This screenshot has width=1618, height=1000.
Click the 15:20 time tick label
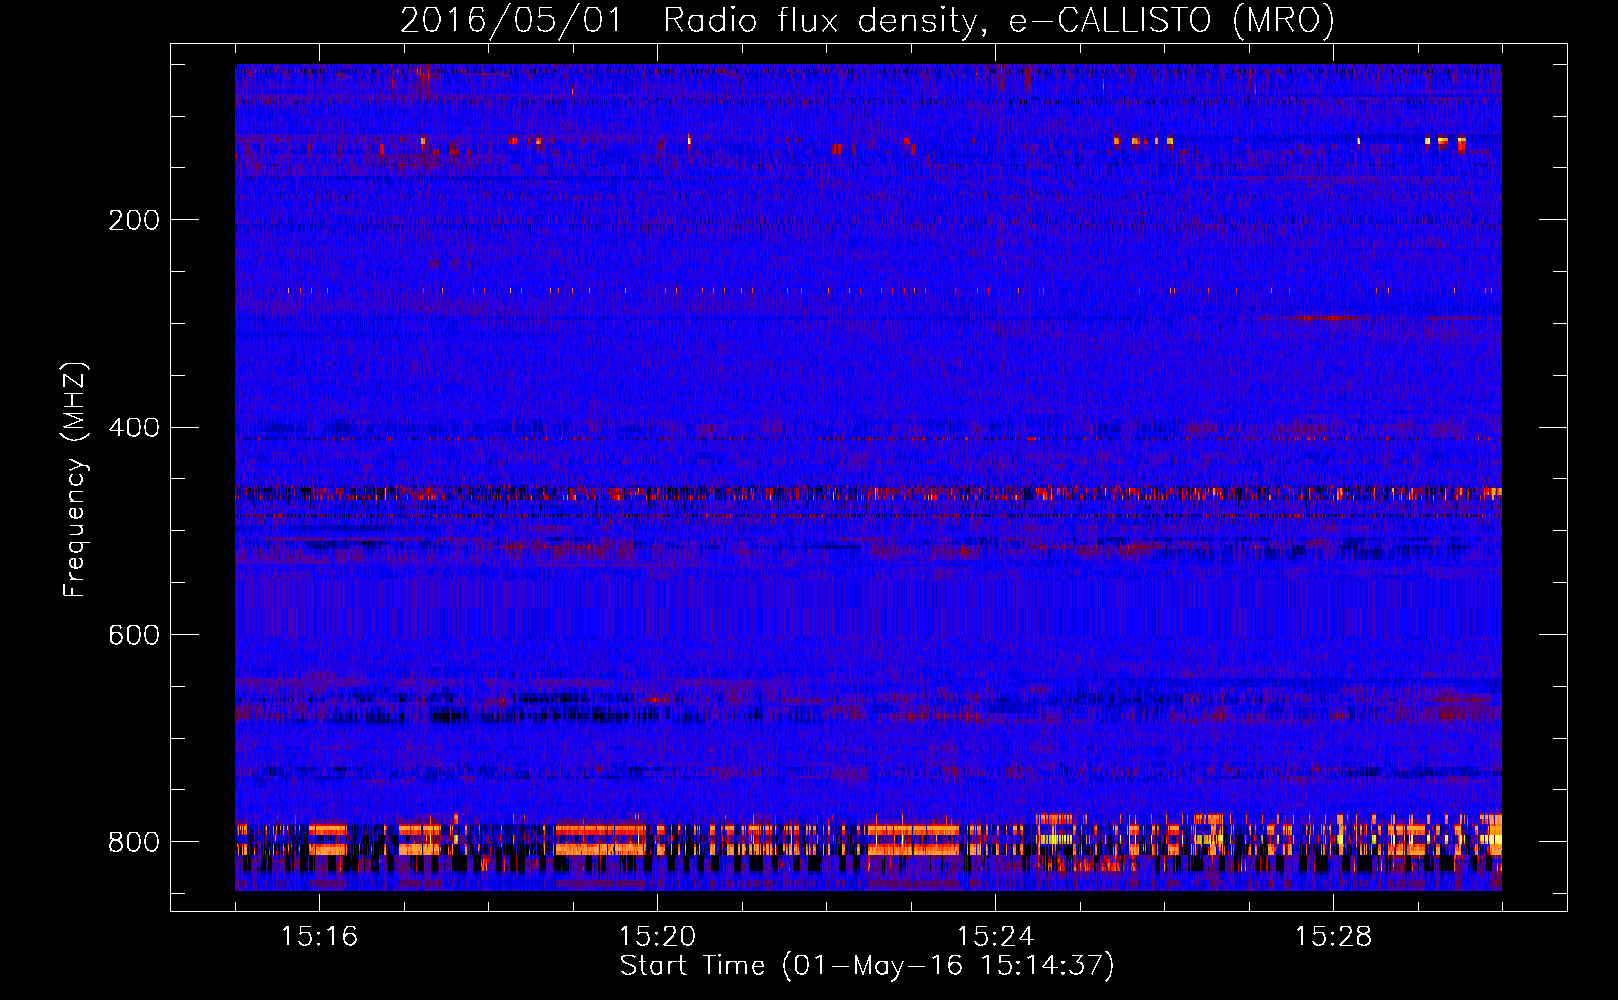tap(657, 936)
